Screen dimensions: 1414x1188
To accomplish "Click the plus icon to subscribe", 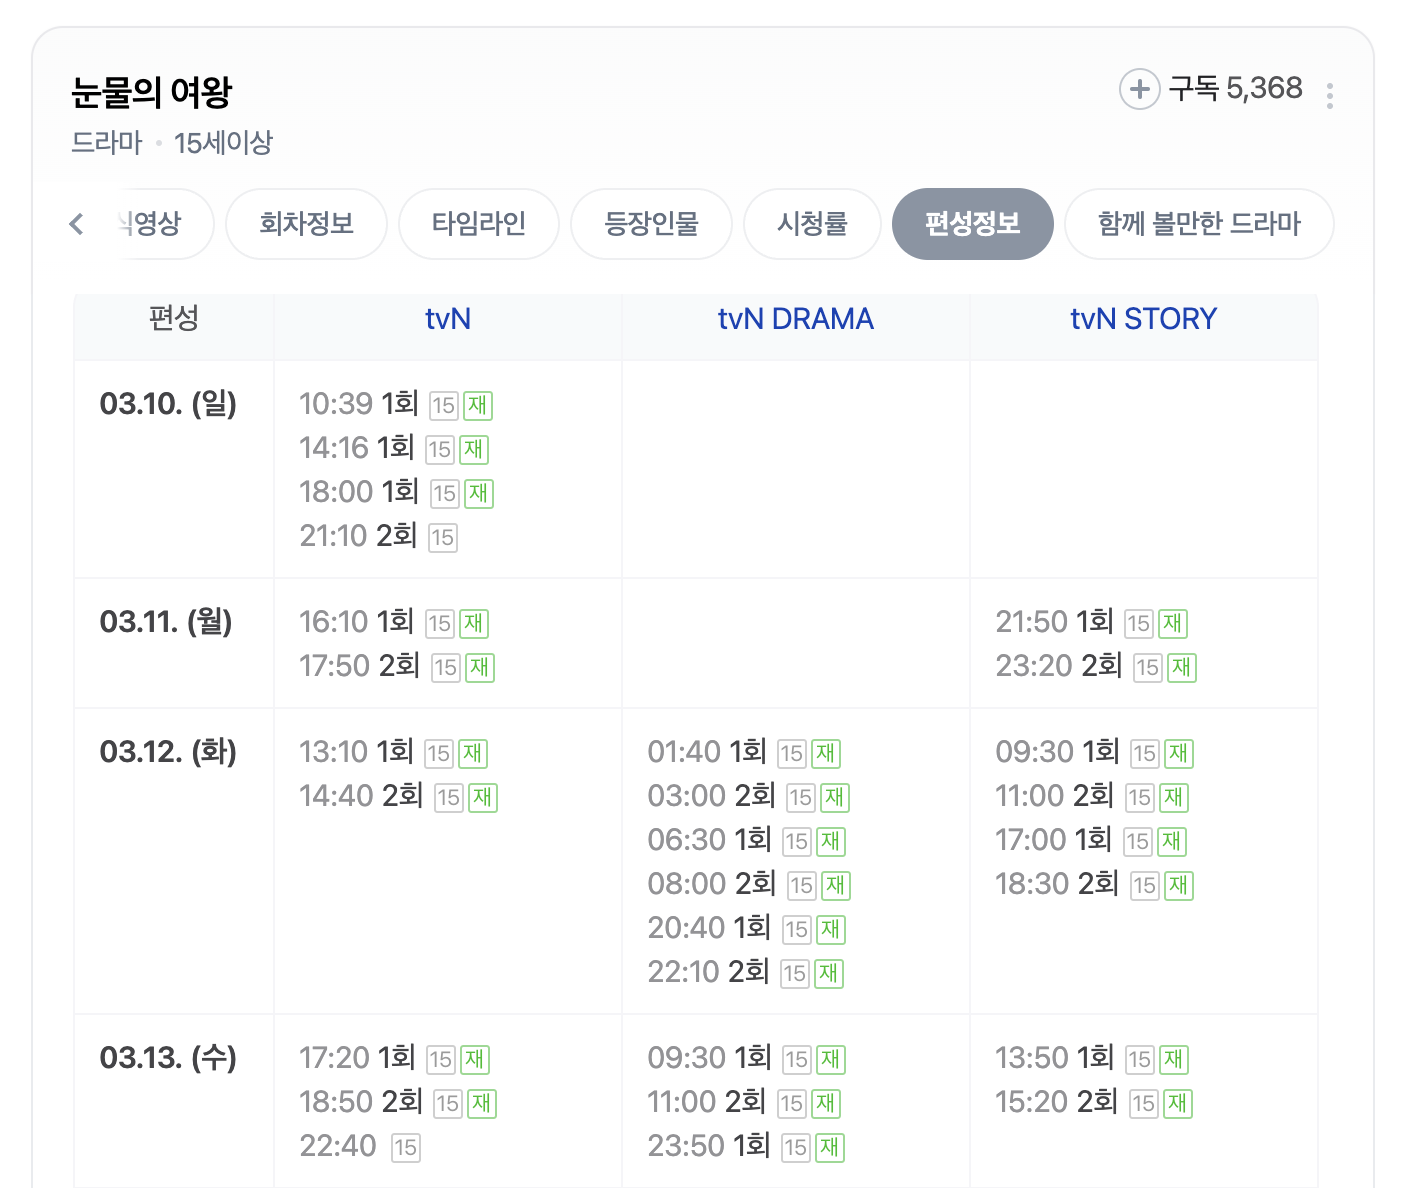I will (1139, 89).
